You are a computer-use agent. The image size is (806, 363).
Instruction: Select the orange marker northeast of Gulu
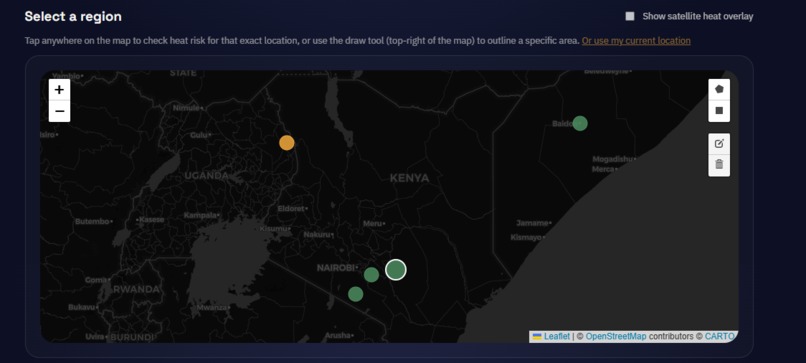pyautogui.click(x=287, y=142)
